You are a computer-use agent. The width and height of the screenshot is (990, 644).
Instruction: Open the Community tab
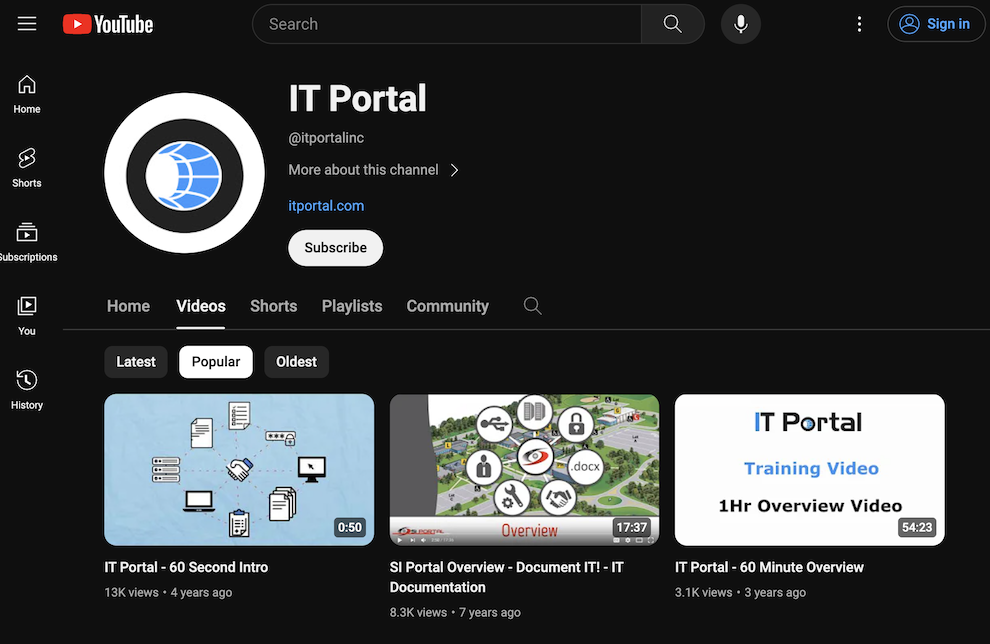coord(447,306)
